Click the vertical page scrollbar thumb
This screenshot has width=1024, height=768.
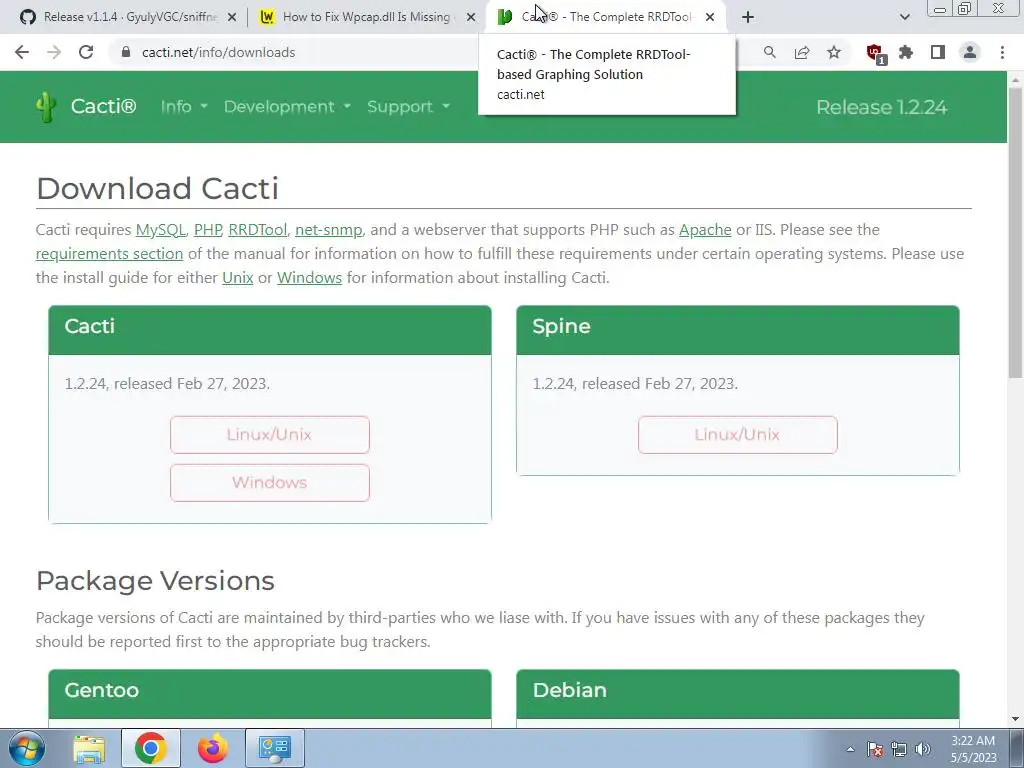1015,232
